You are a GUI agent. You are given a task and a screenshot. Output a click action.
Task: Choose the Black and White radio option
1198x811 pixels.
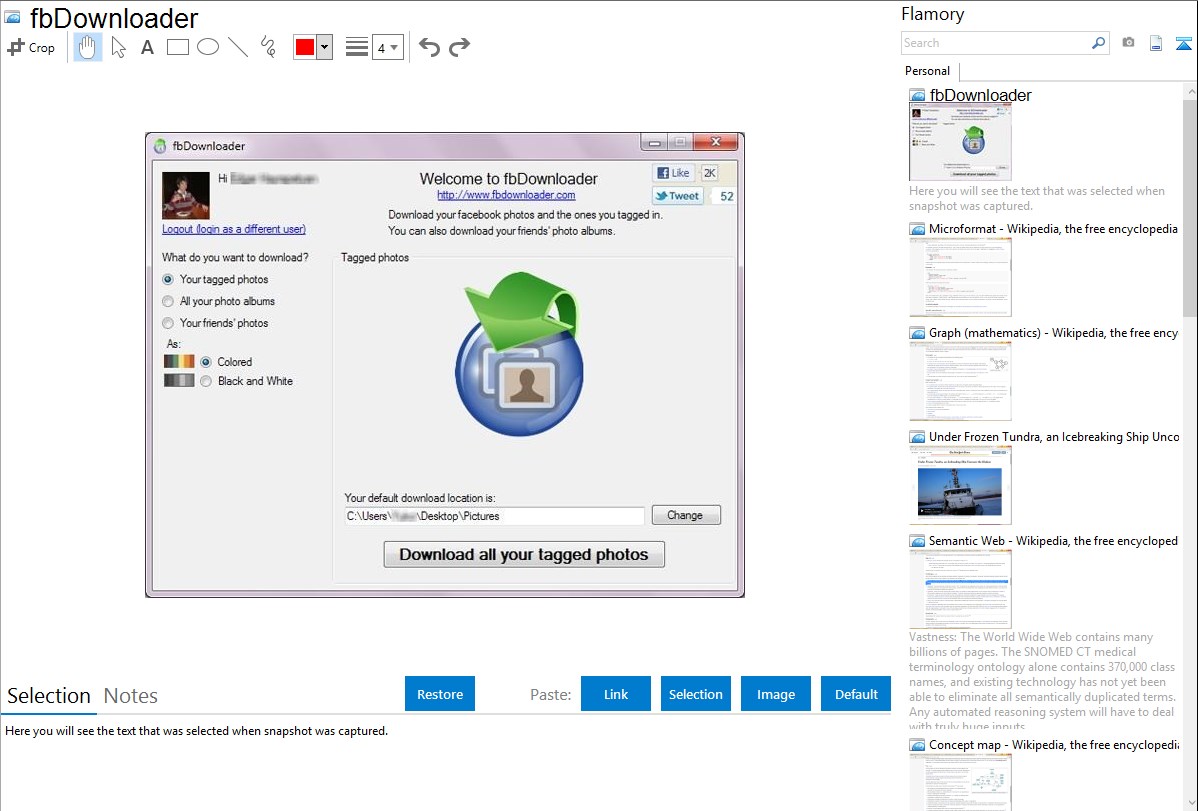click(206, 381)
